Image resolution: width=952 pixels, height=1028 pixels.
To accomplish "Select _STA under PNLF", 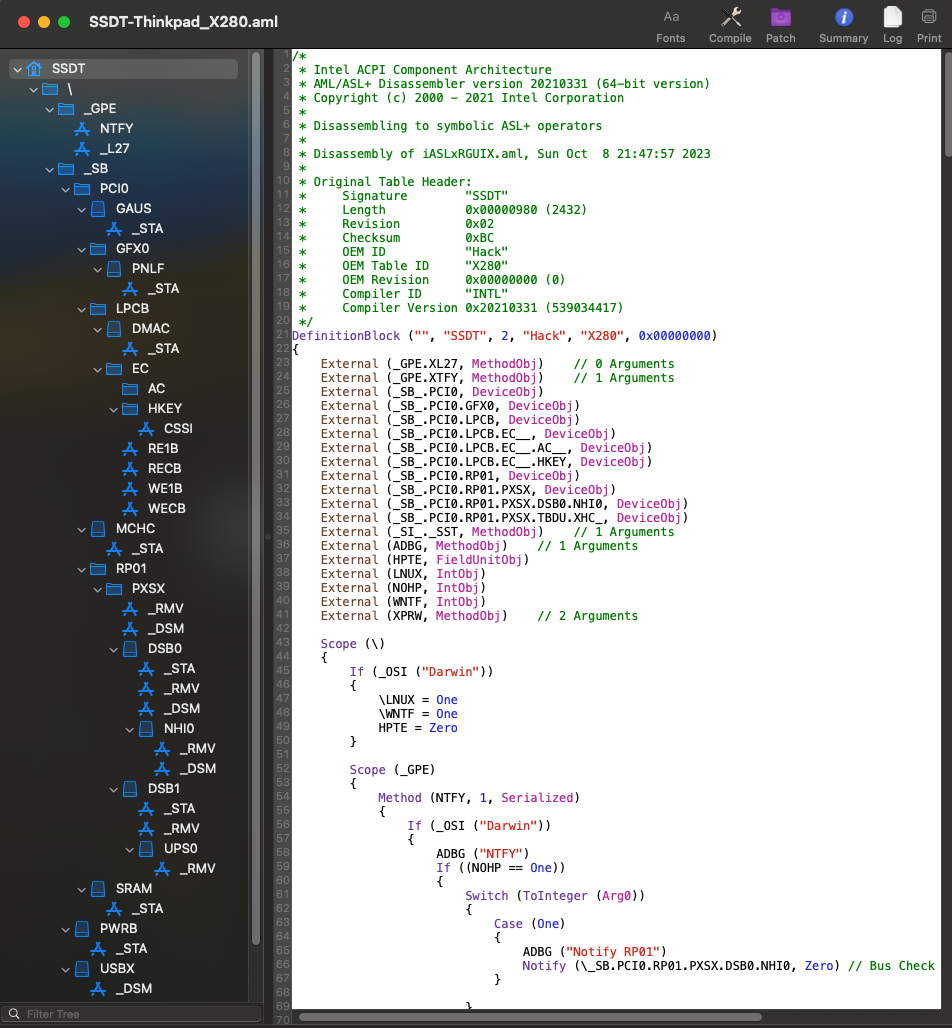I will tap(163, 288).
